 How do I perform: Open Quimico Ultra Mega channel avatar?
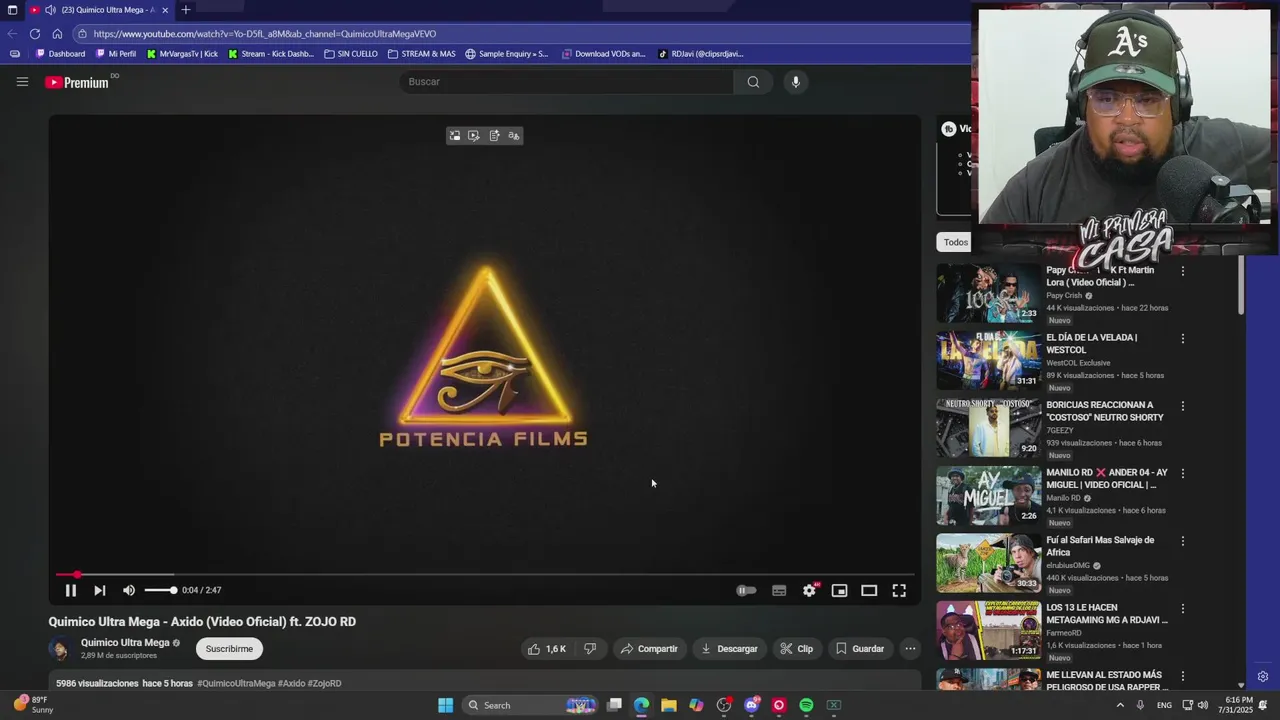click(x=60, y=649)
